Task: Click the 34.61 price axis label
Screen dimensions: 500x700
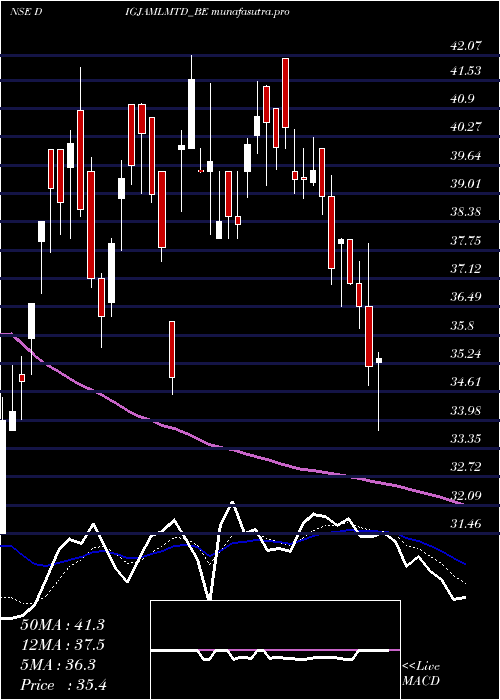Action: (467, 382)
